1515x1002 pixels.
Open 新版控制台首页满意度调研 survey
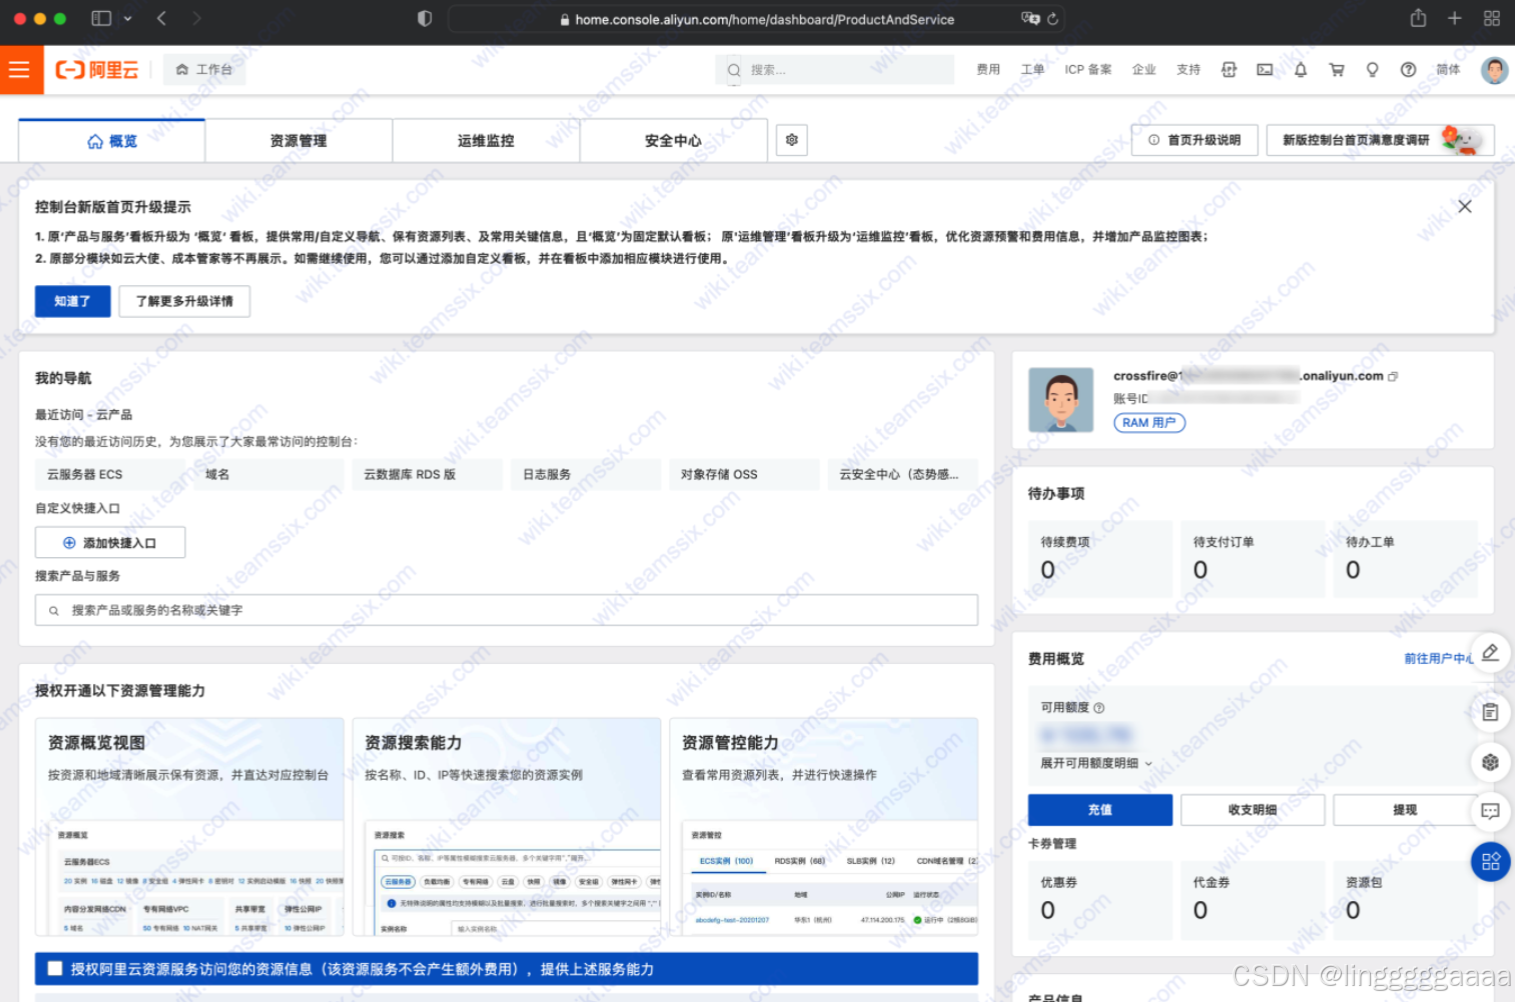click(1380, 140)
